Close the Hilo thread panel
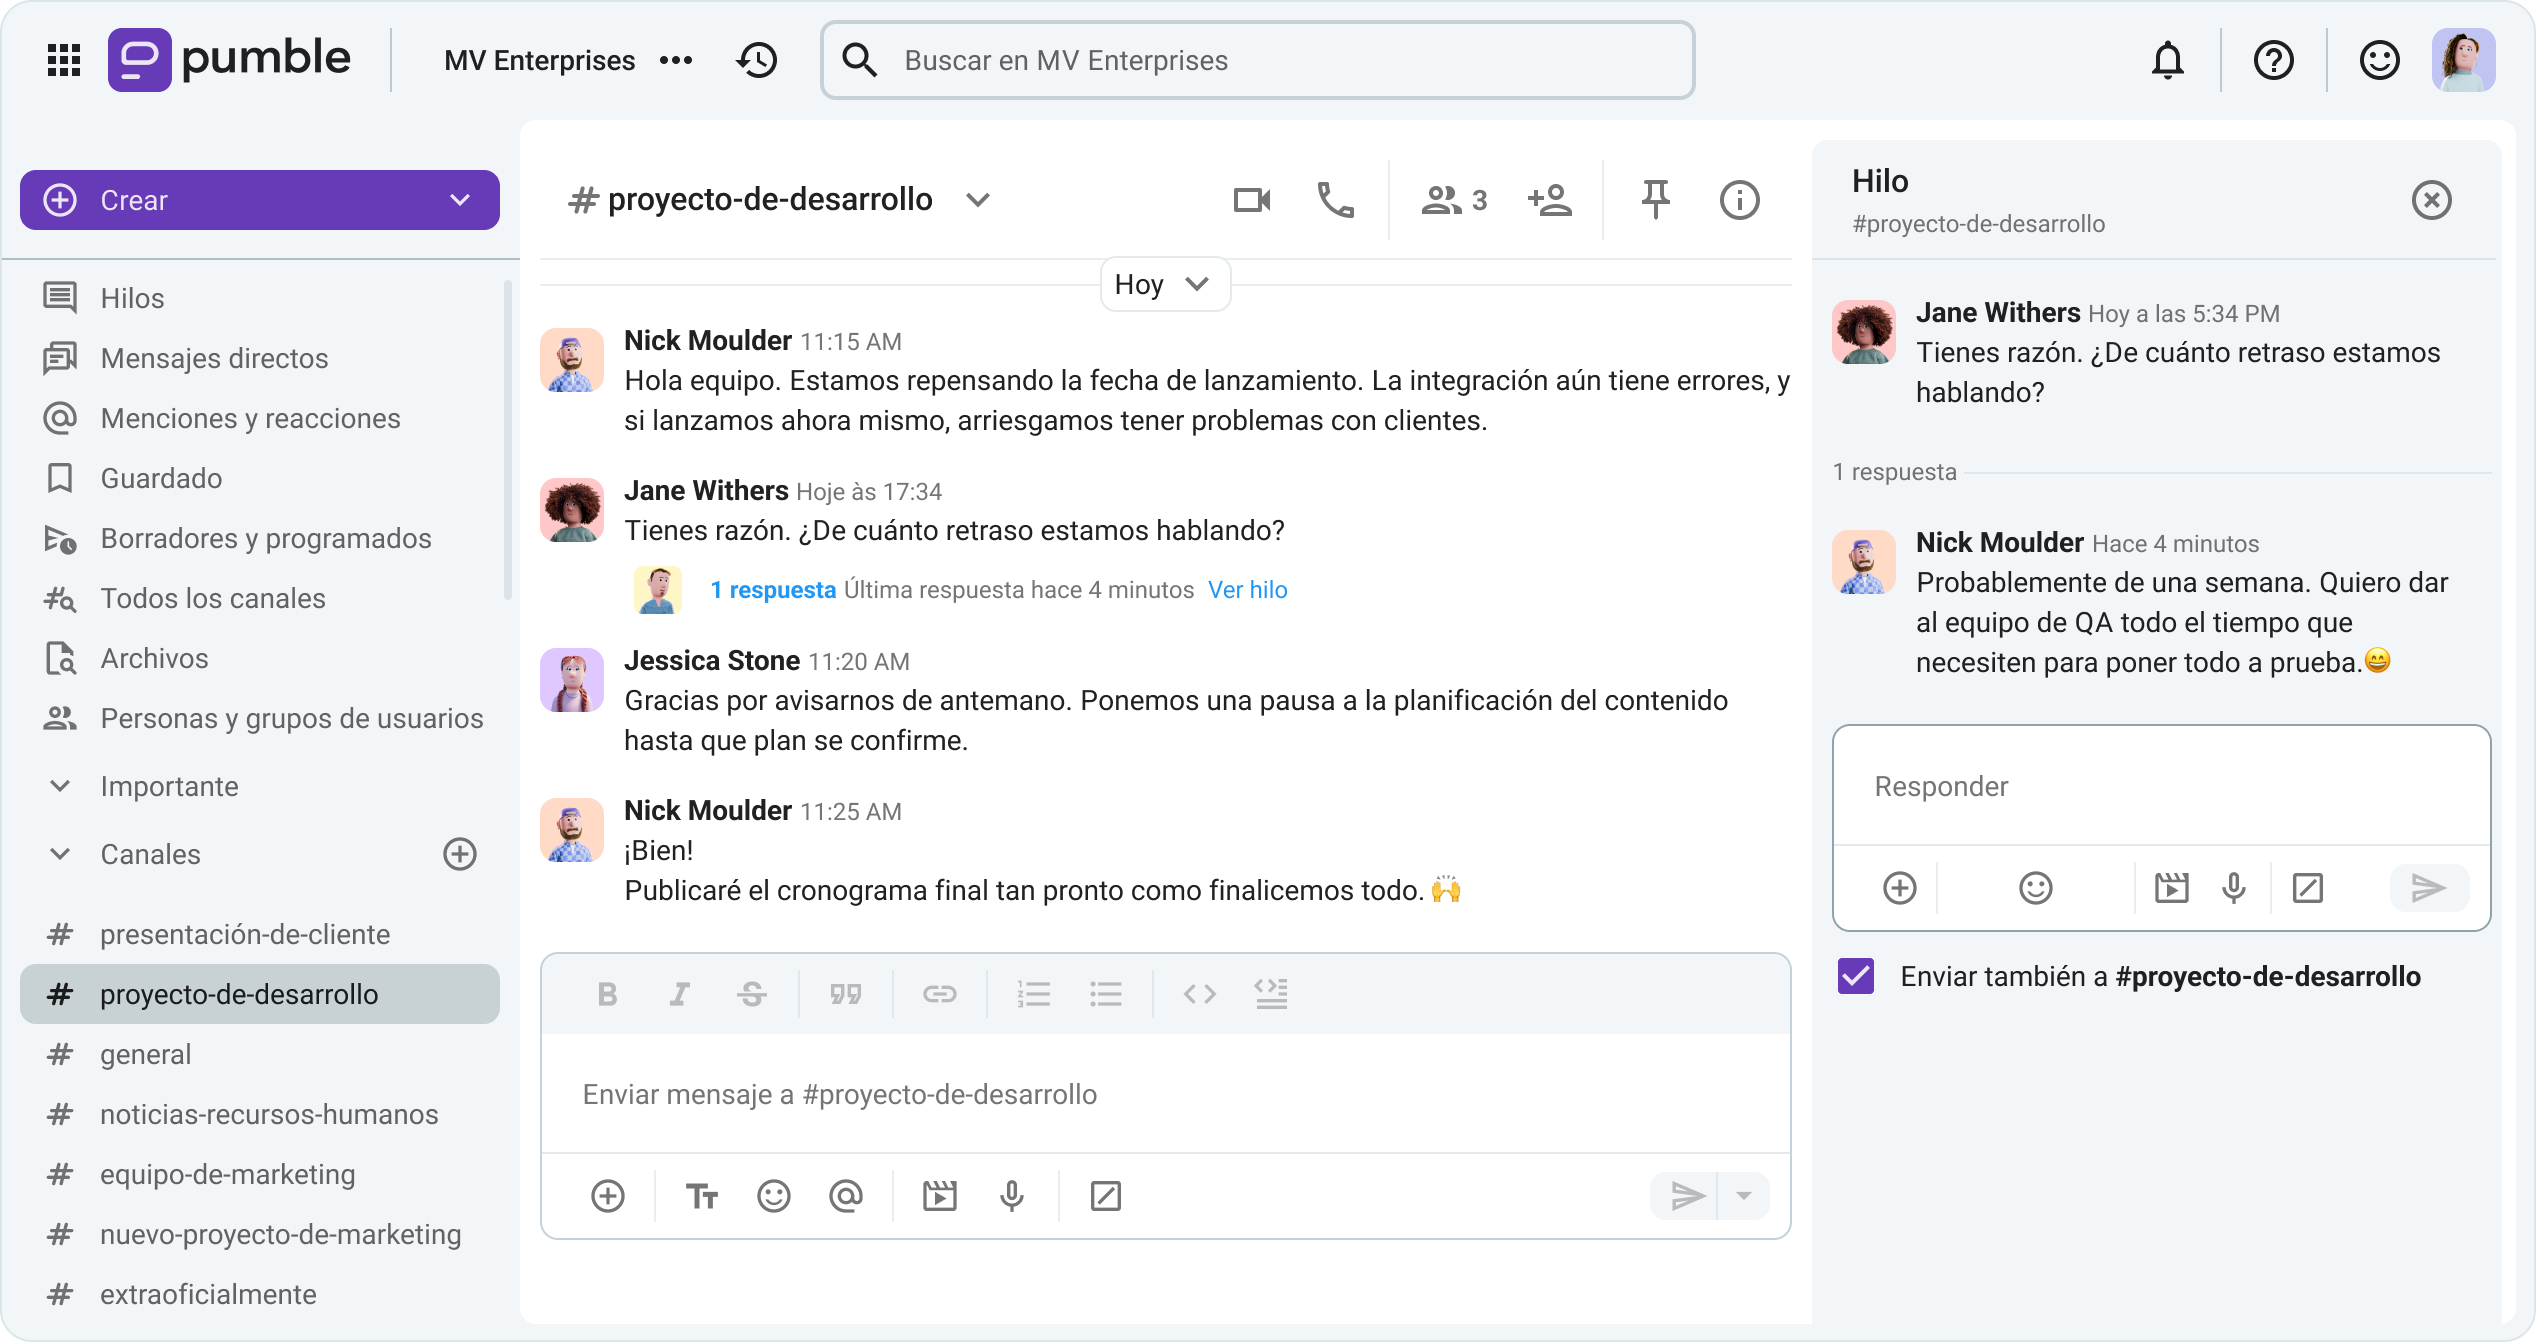 point(2431,200)
